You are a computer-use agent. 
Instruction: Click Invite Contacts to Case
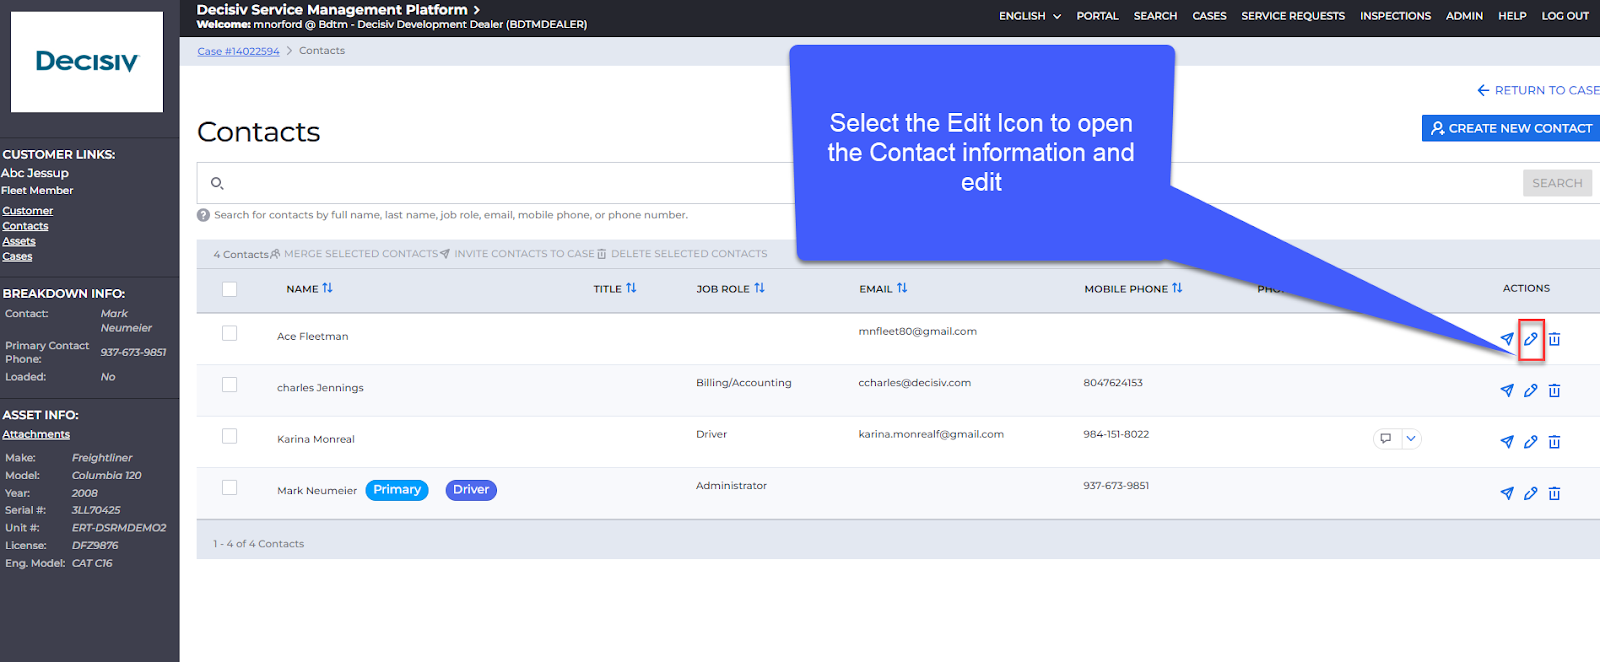pos(517,254)
